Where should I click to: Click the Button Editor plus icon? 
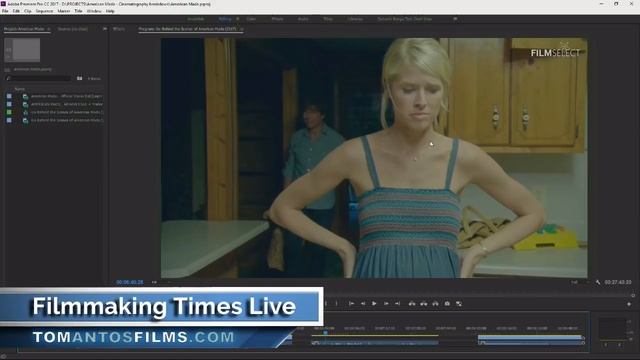629,304
